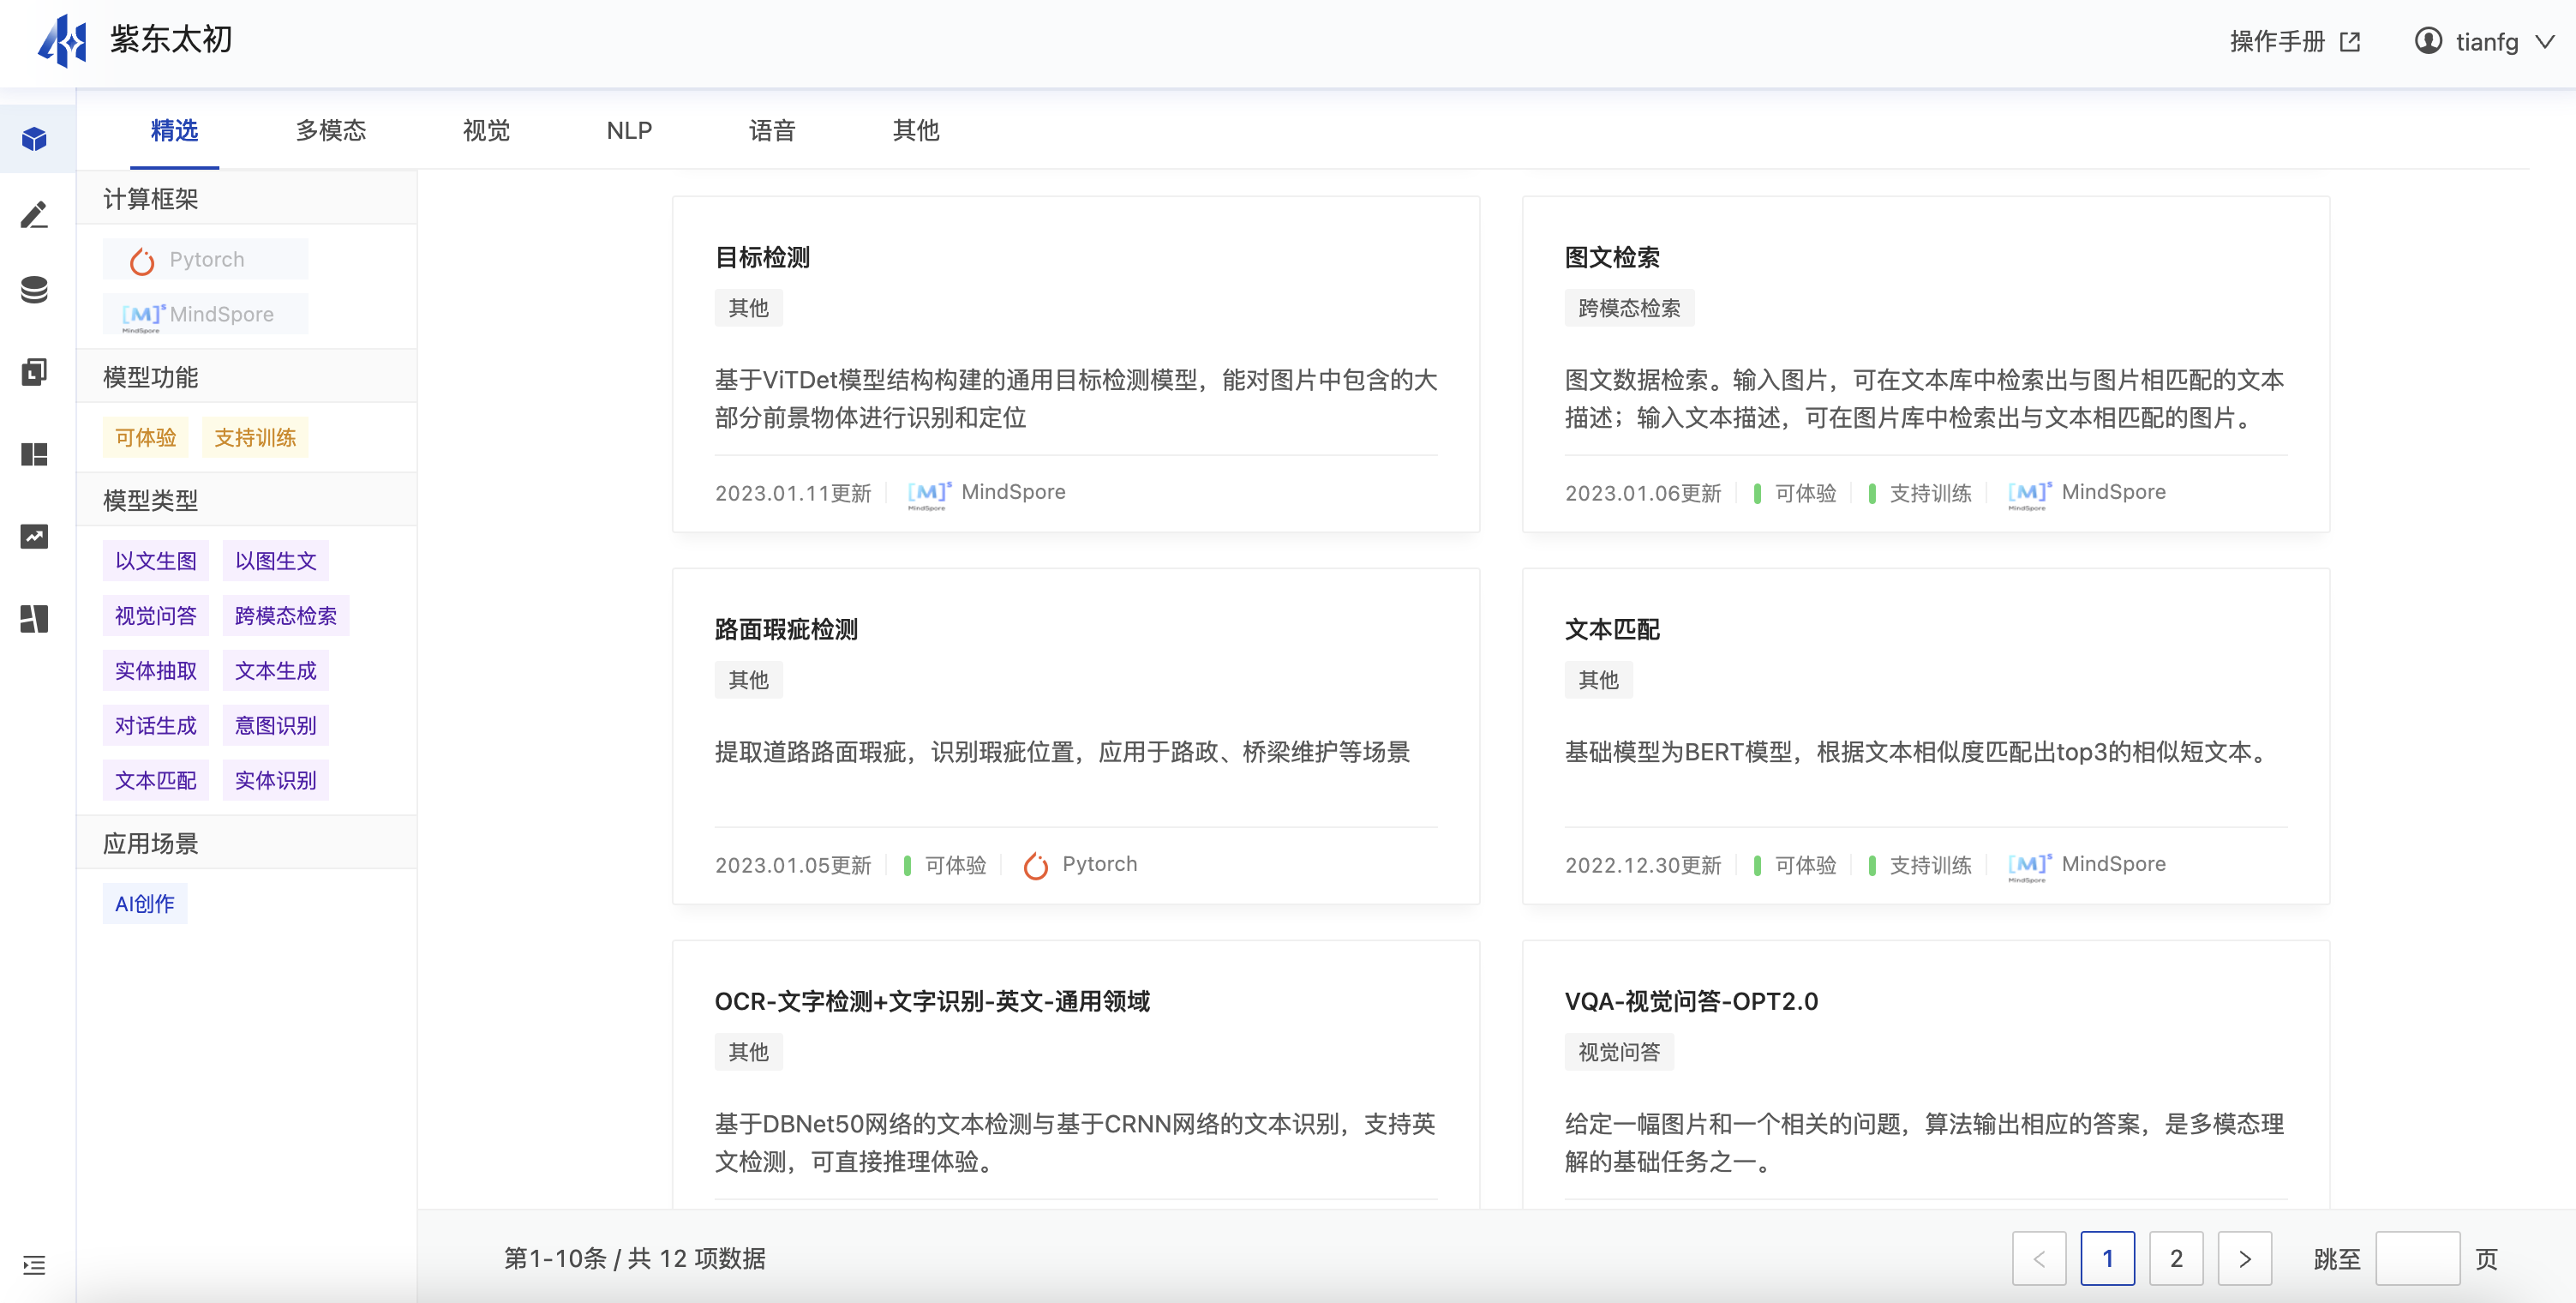This screenshot has height=1303, width=2576.
Task: Open the trend chart sidebar icon
Action: point(35,537)
